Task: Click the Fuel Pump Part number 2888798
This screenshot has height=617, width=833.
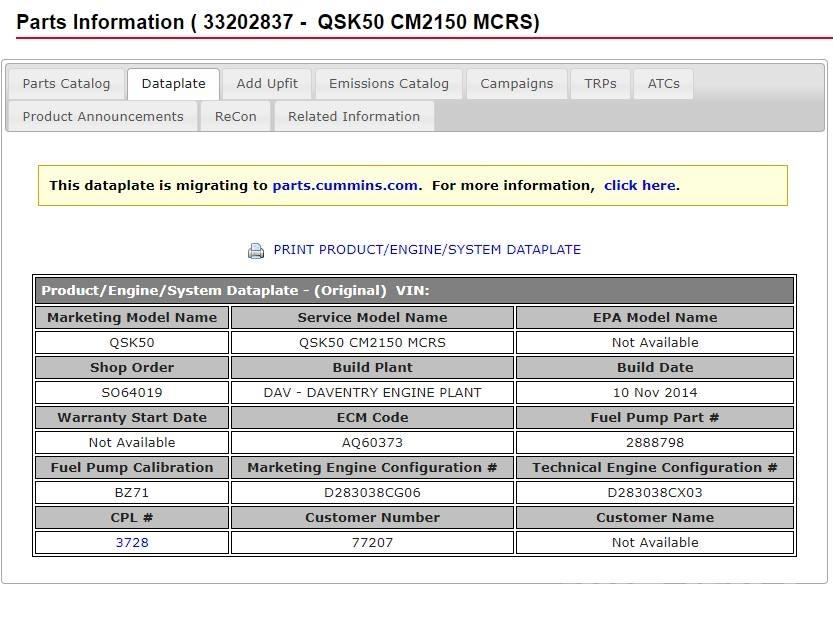Action: [654, 443]
